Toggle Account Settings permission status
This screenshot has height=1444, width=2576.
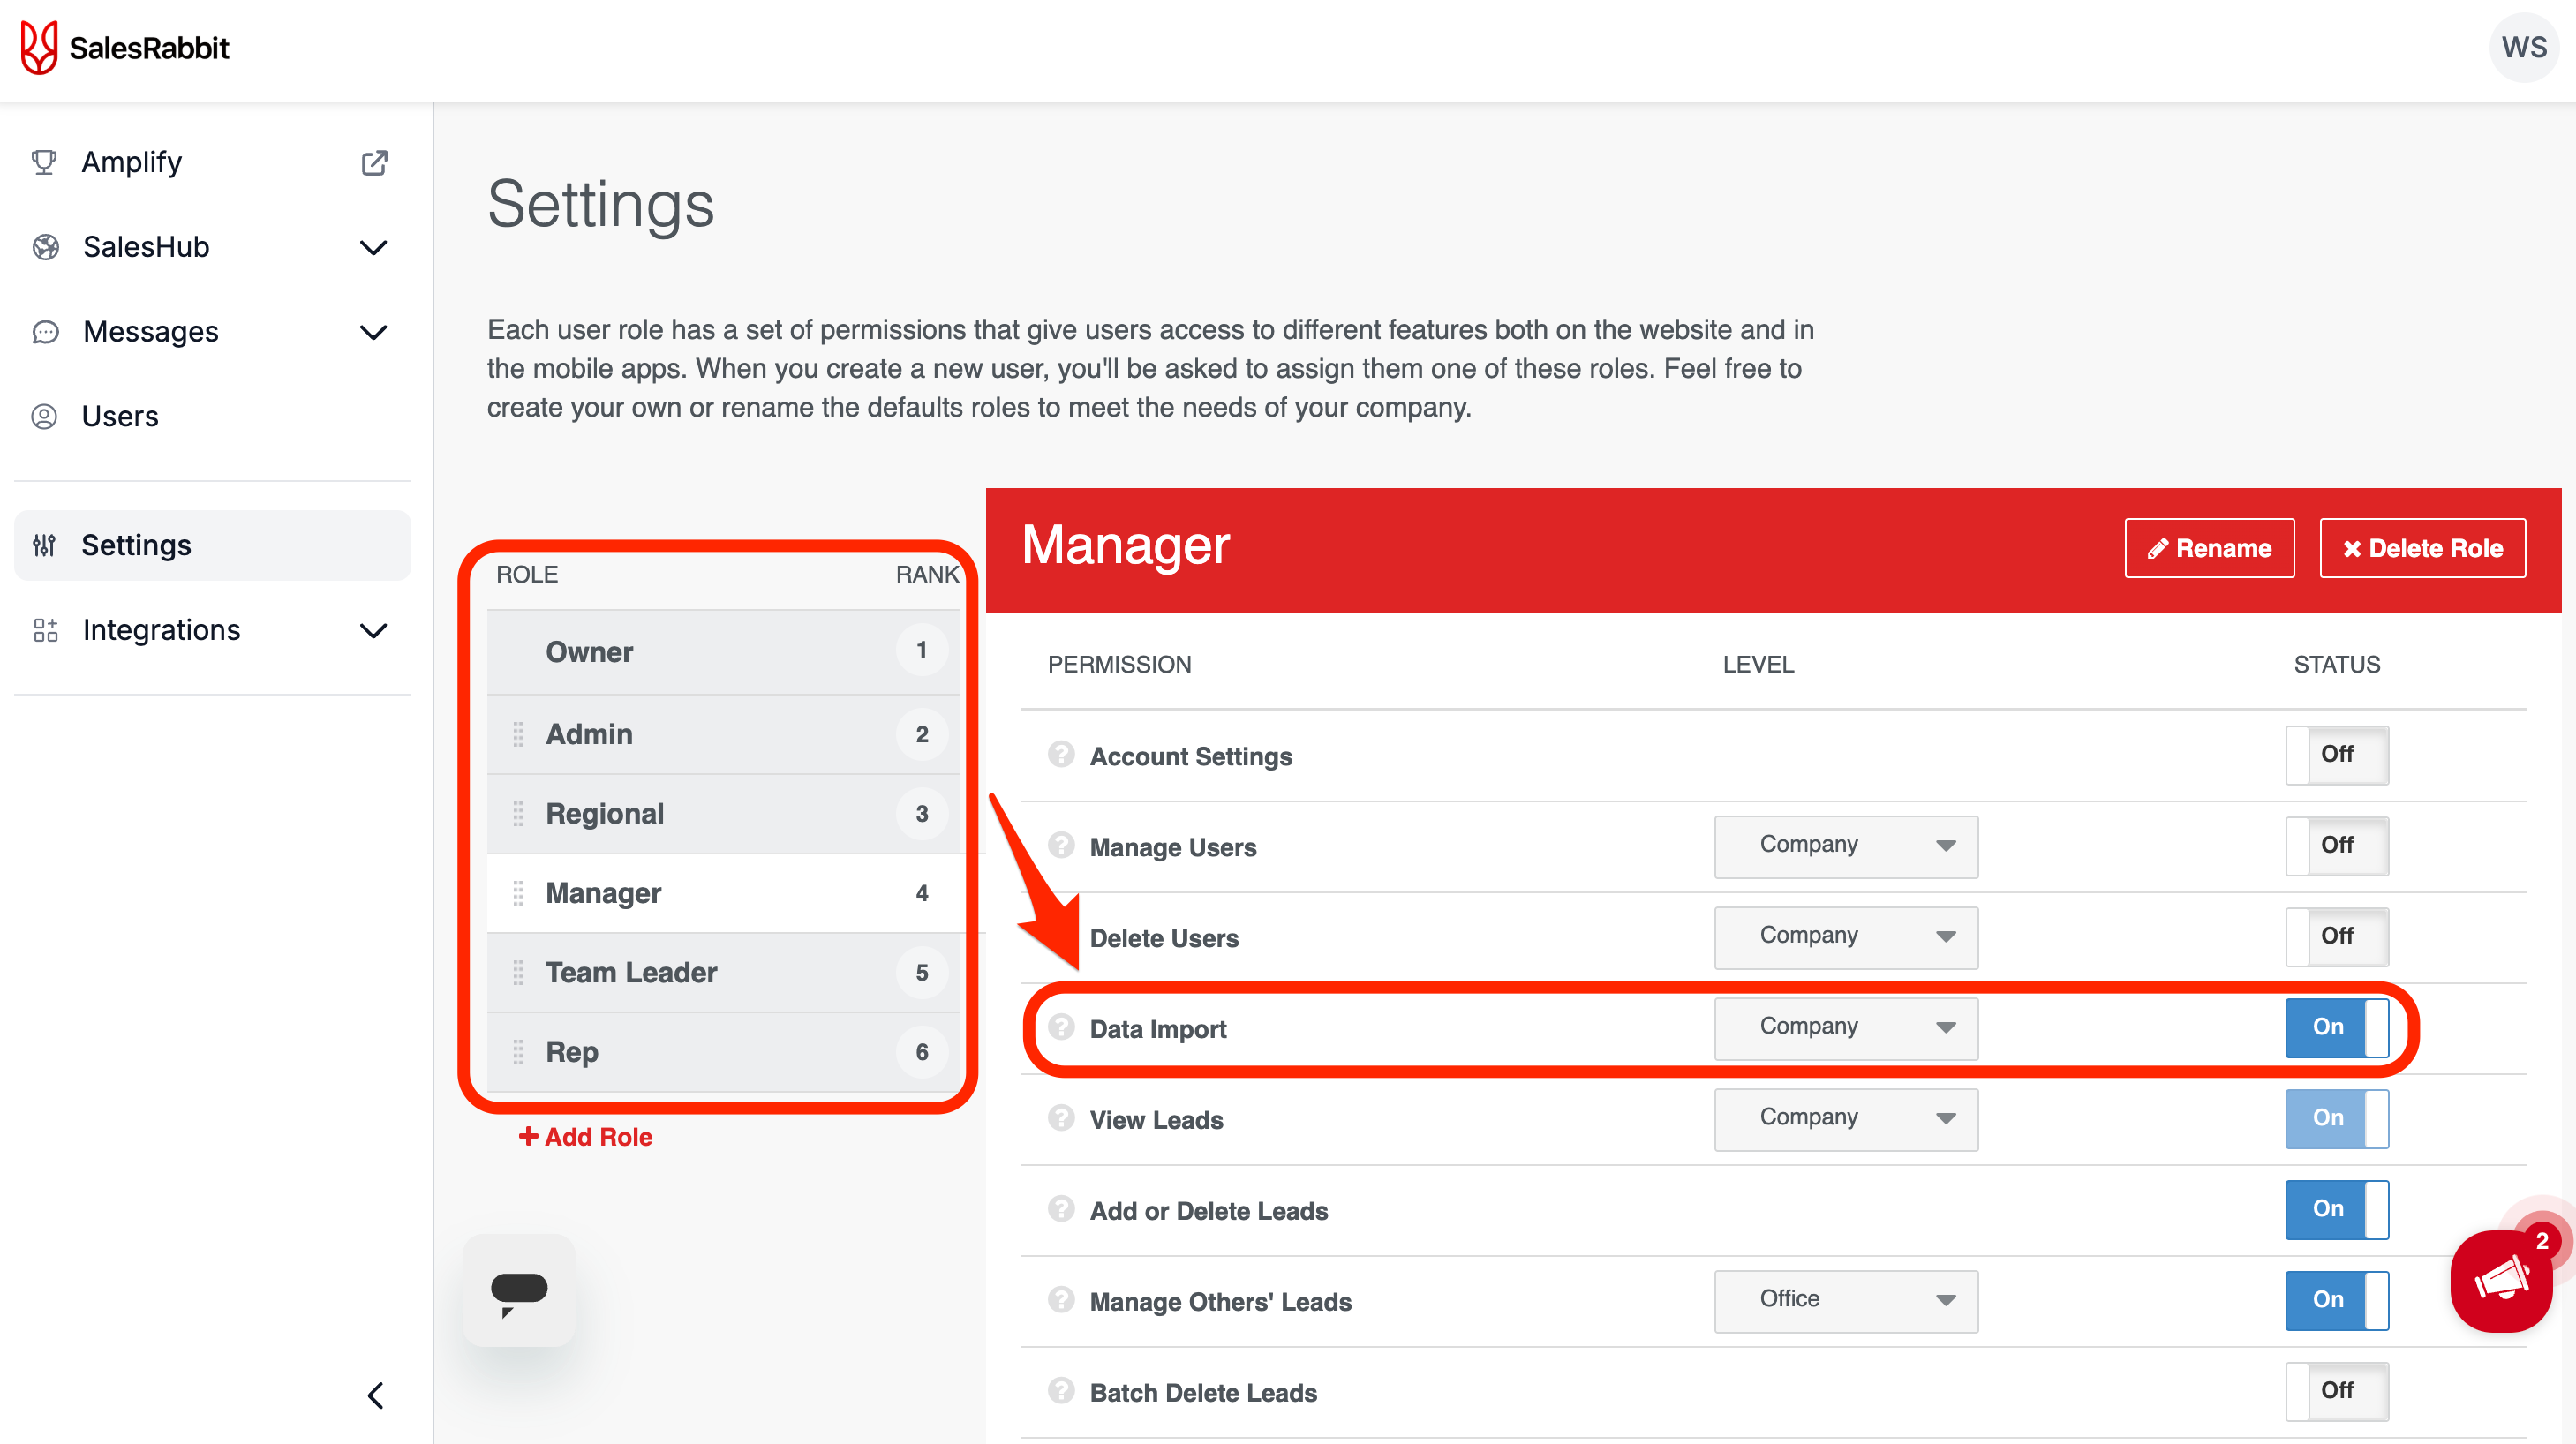[x=2336, y=755]
